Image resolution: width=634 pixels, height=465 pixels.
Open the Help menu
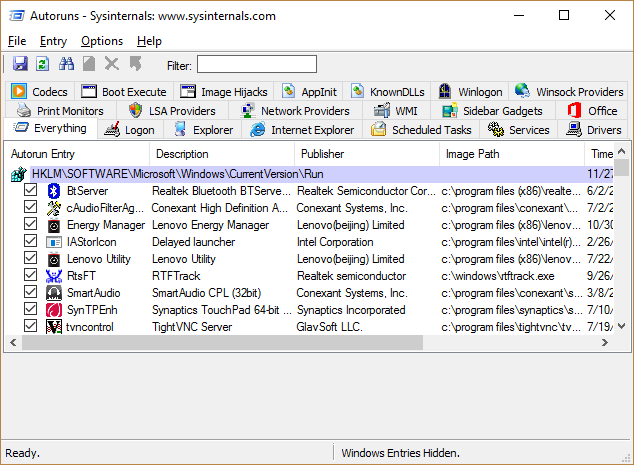(149, 41)
